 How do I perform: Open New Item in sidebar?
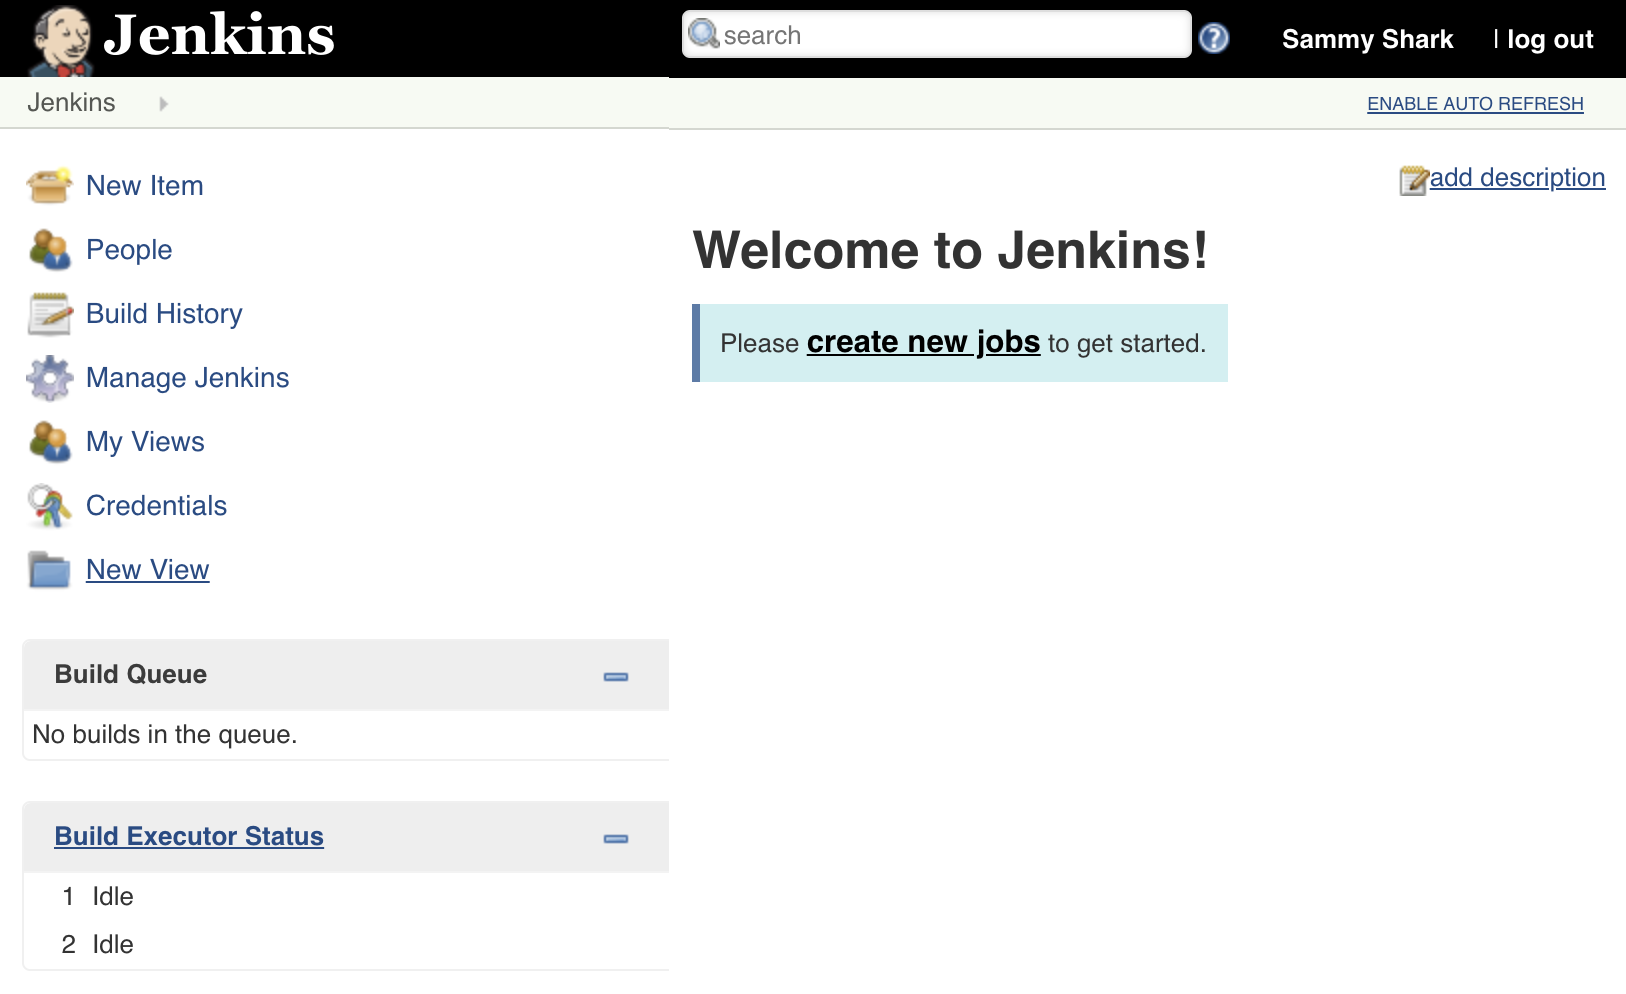tap(145, 186)
